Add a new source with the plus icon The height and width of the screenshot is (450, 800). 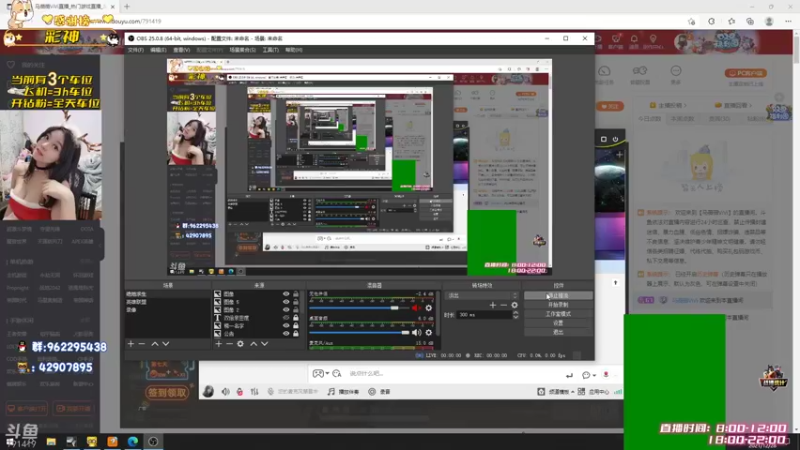pyautogui.click(x=218, y=344)
